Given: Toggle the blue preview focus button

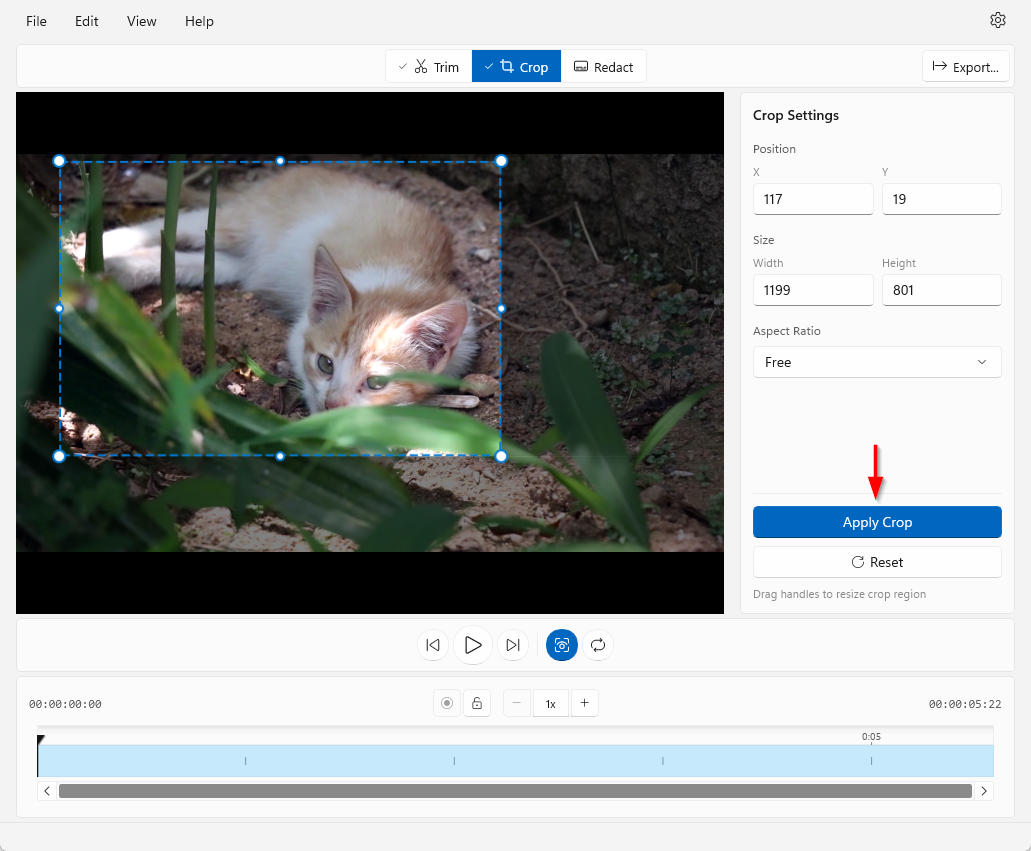Looking at the screenshot, I should coord(562,645).
